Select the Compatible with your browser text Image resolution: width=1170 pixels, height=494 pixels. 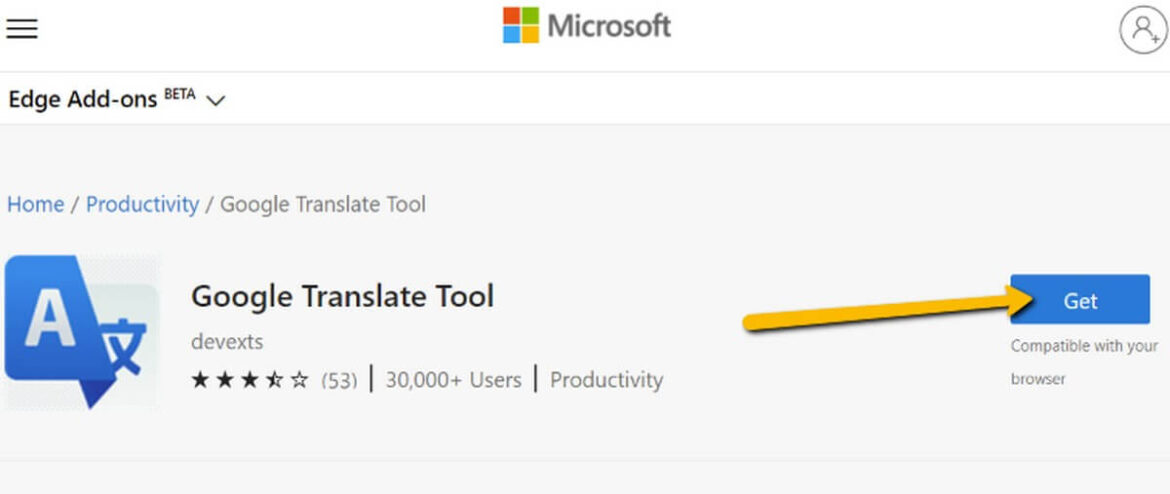coord(1084,363)
